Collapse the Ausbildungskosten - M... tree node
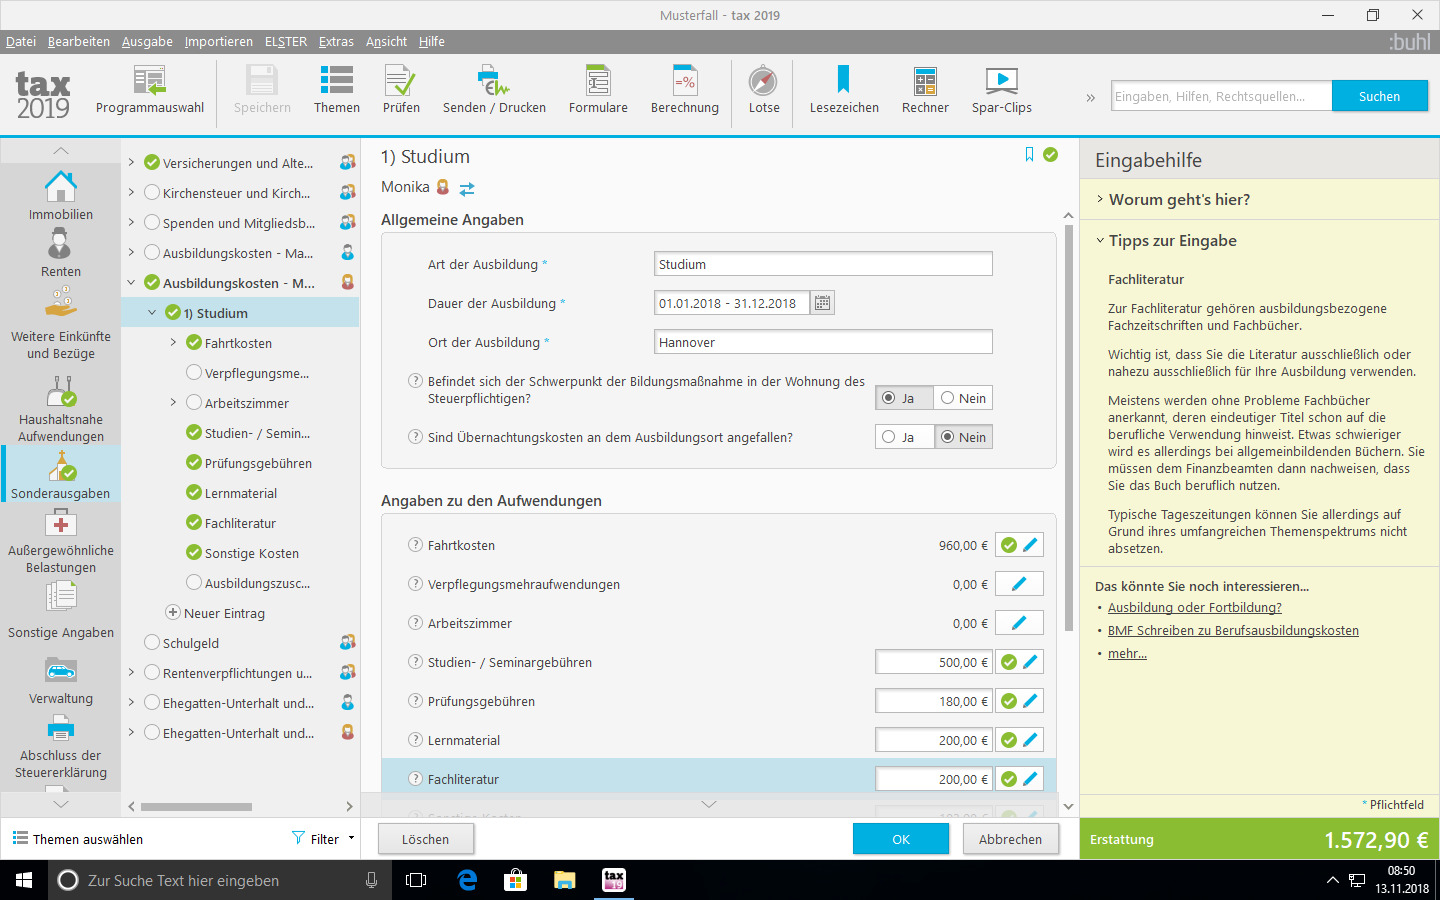 coord(131,283)
